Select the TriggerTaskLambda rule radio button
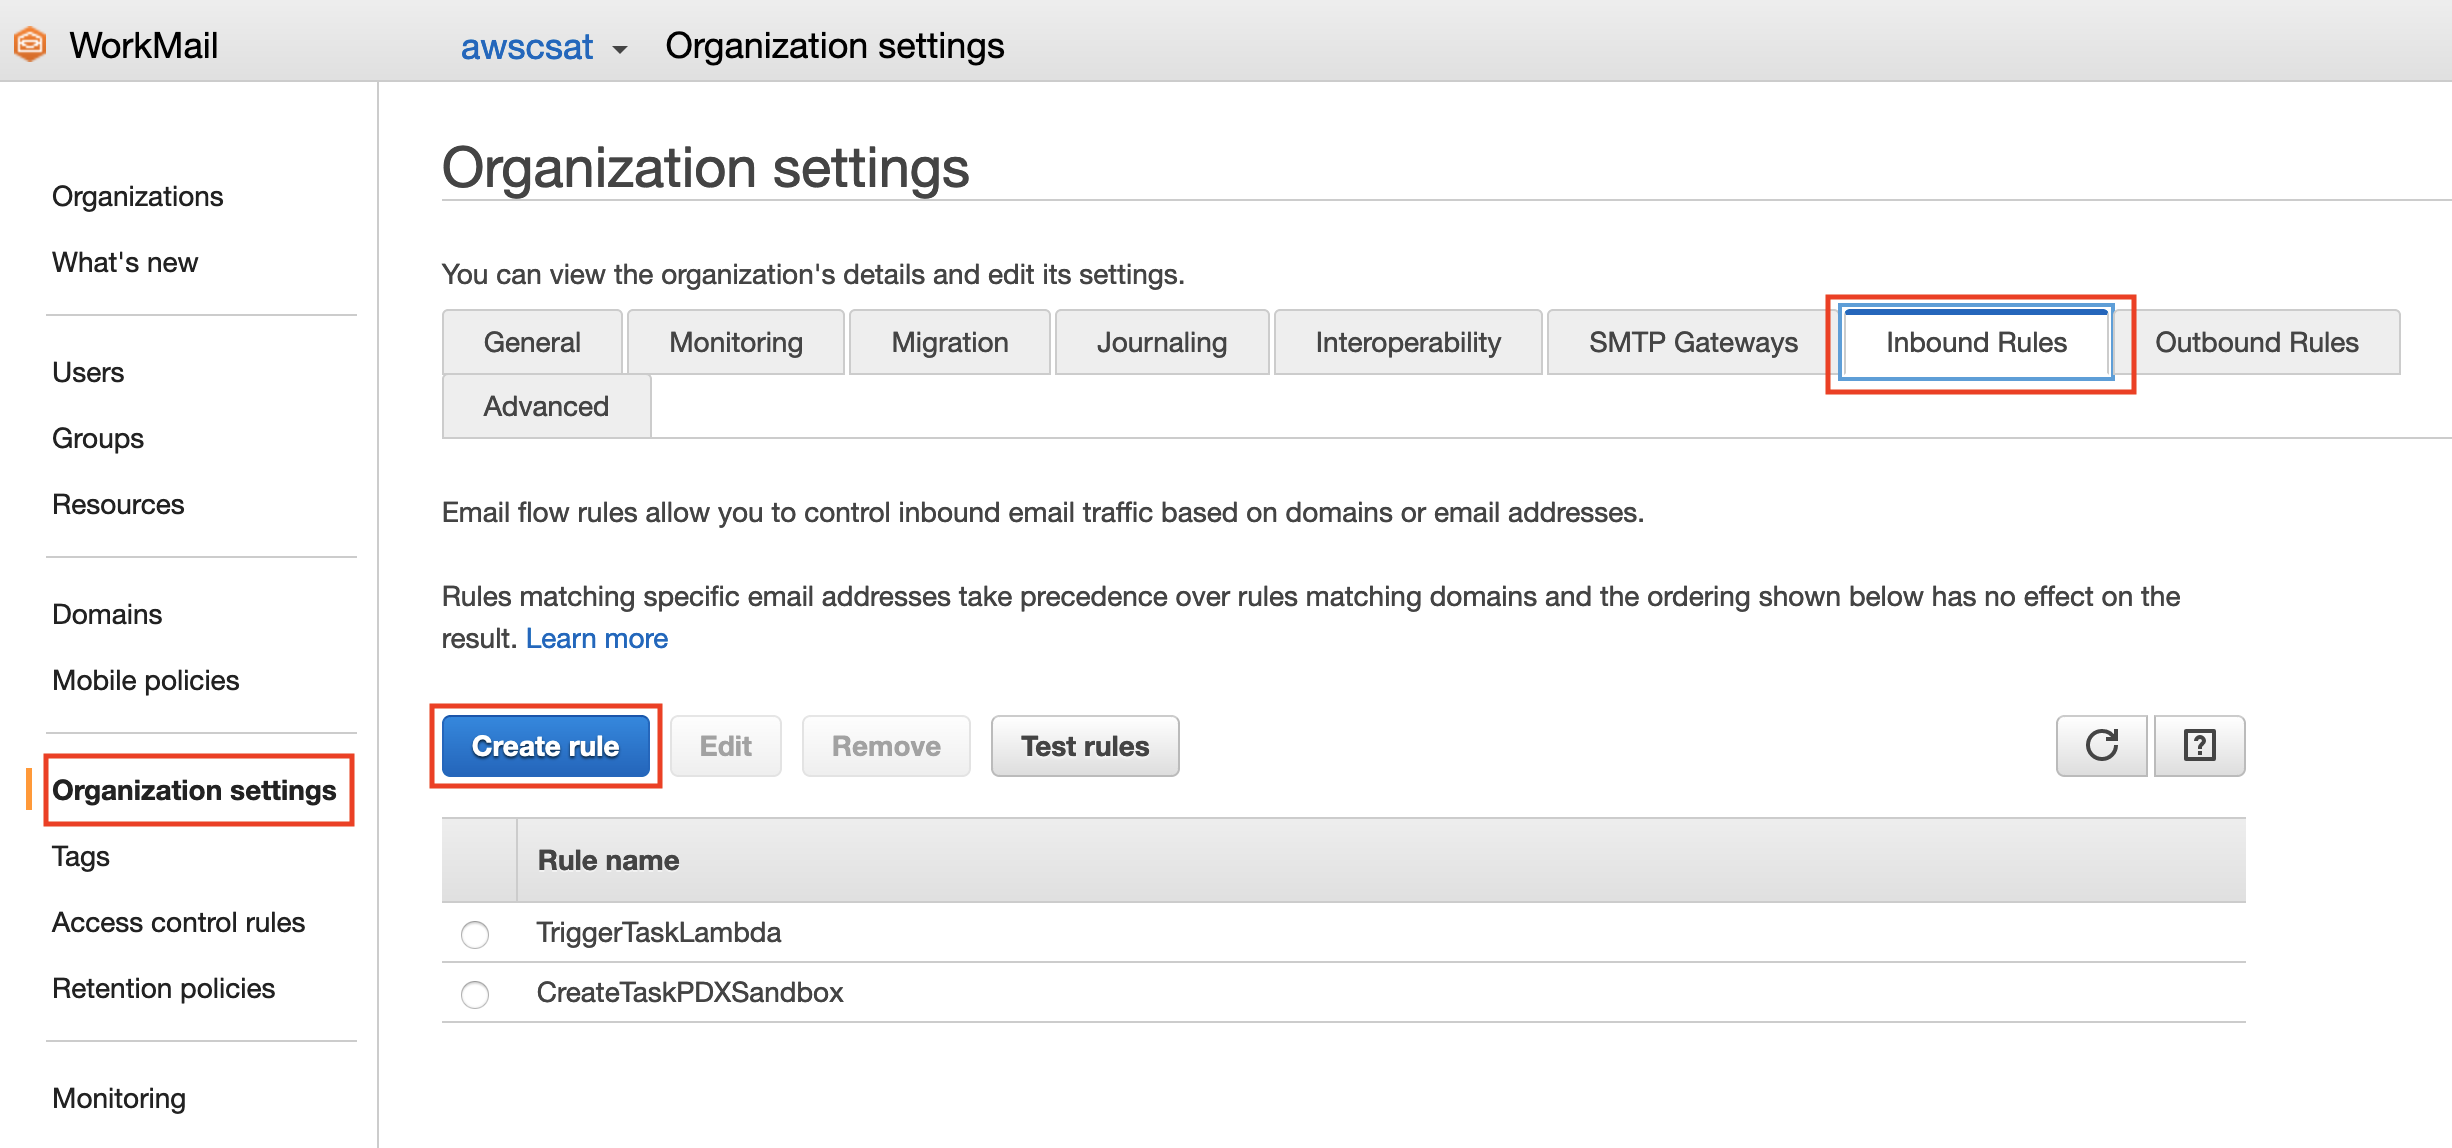 coord(475,934)
